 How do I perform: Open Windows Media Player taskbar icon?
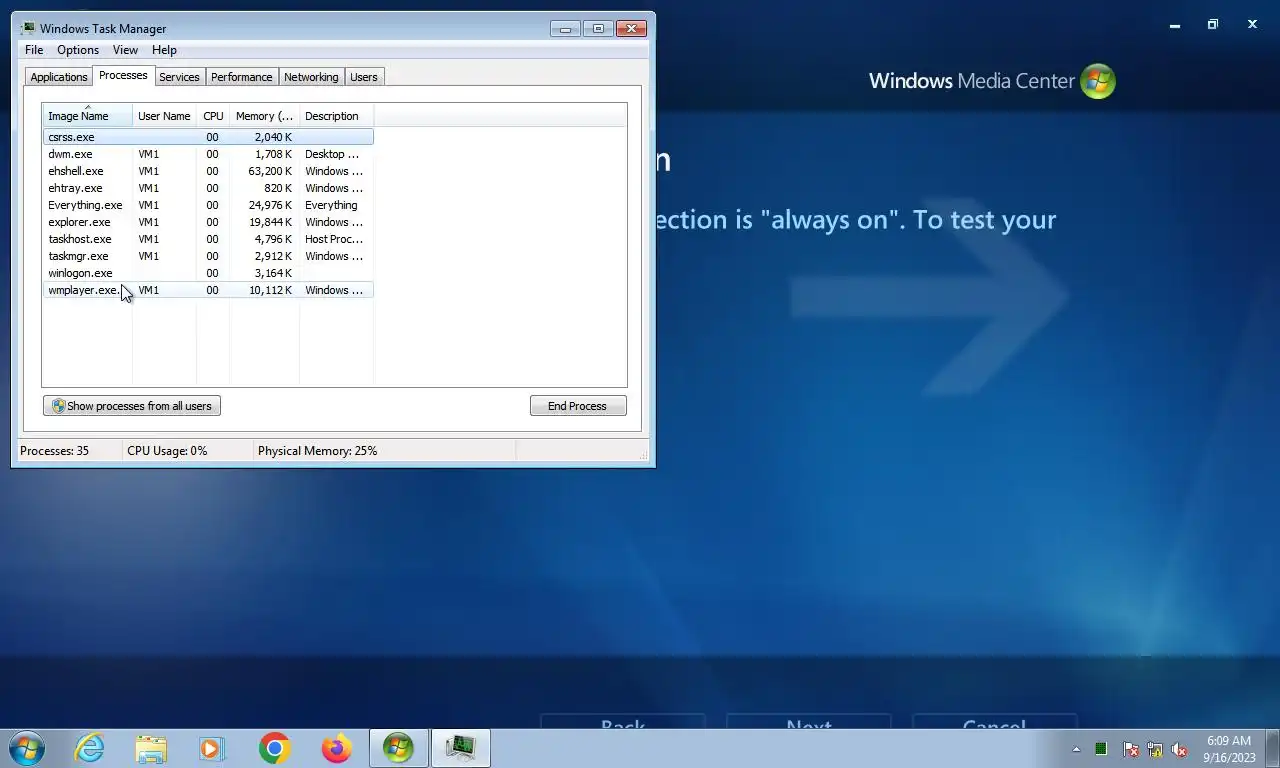[212, 748]
